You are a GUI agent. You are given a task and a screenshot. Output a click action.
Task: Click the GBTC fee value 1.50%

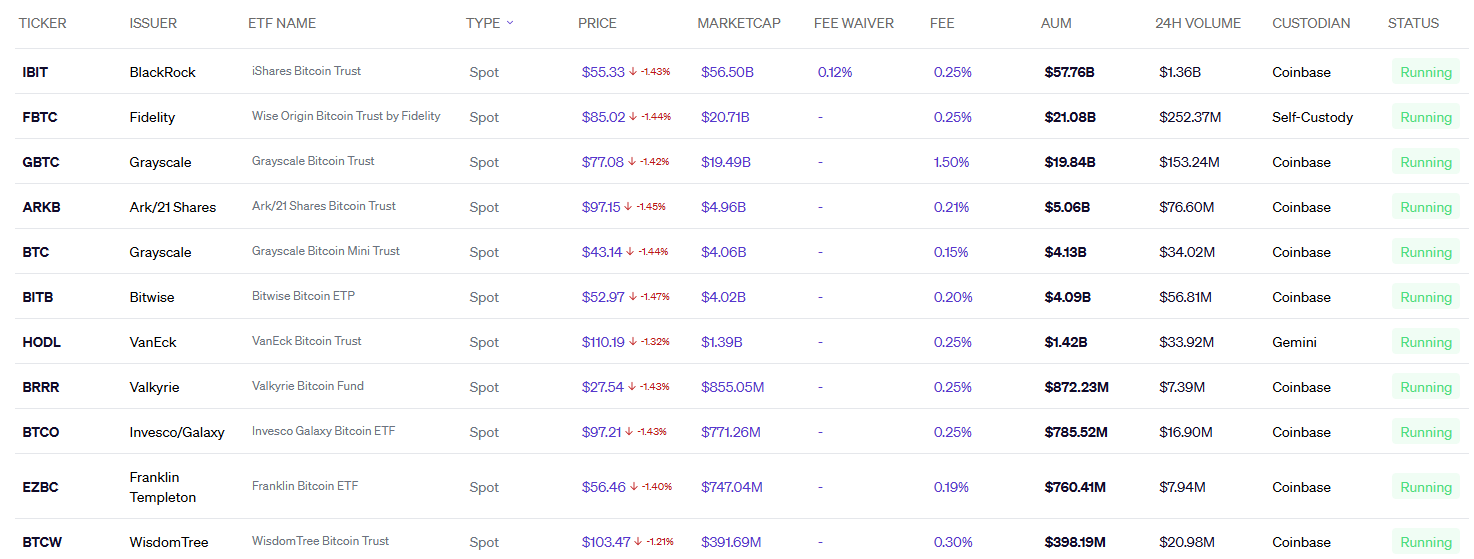point(951,162)
